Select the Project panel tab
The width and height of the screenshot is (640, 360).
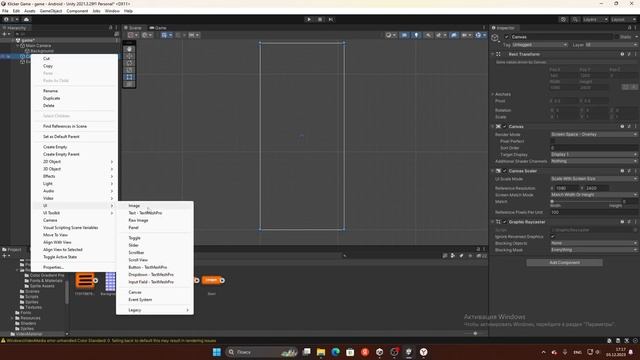(12, 249)
